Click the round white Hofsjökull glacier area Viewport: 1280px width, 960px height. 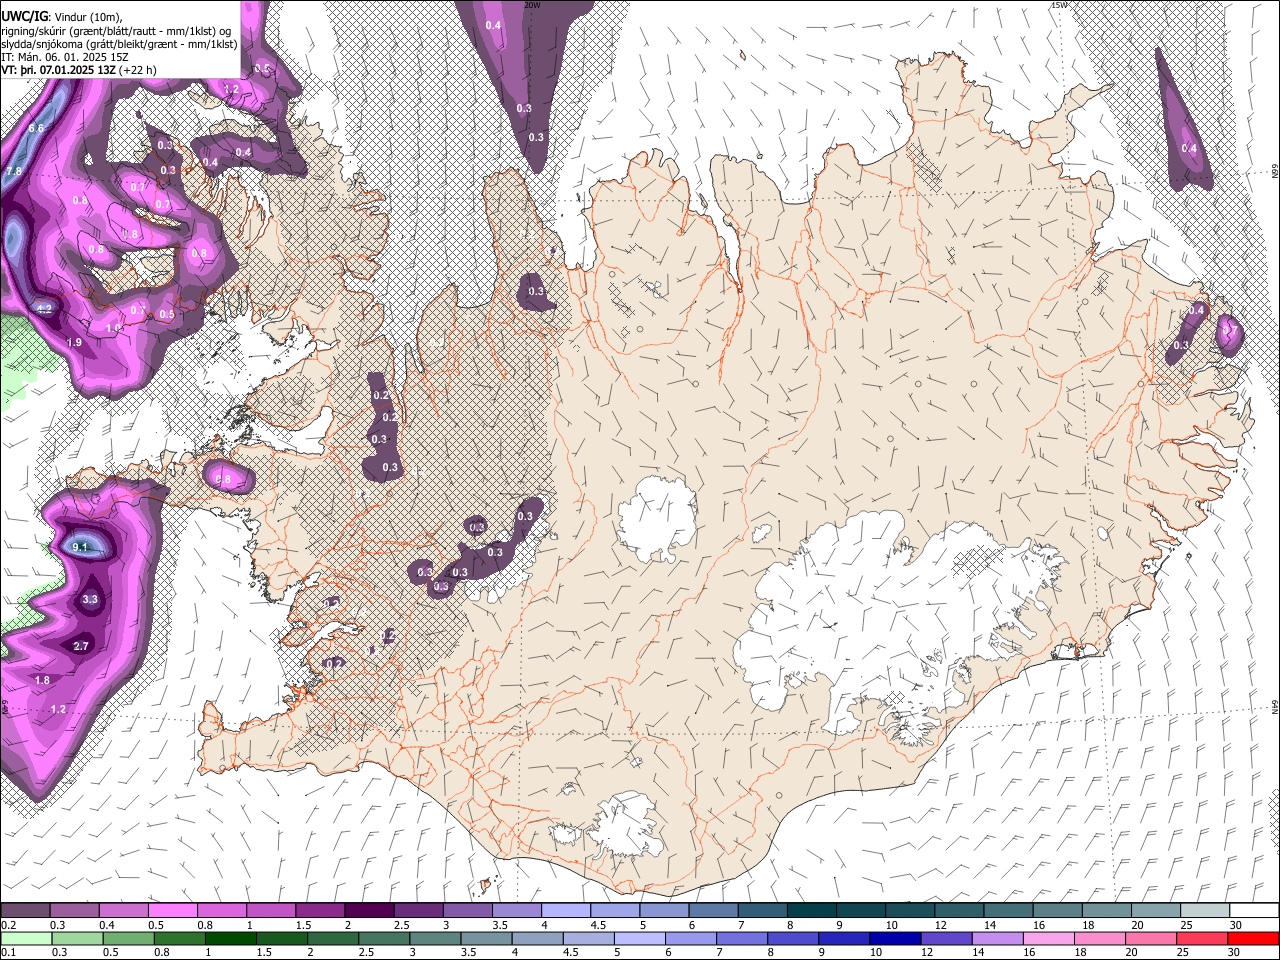657,520
